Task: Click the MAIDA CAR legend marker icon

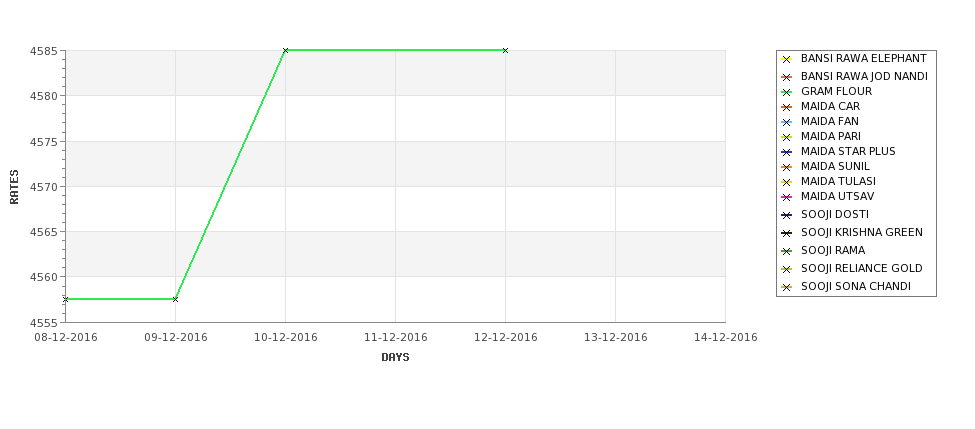Action: pyautogui.click(x=787, y=107)
